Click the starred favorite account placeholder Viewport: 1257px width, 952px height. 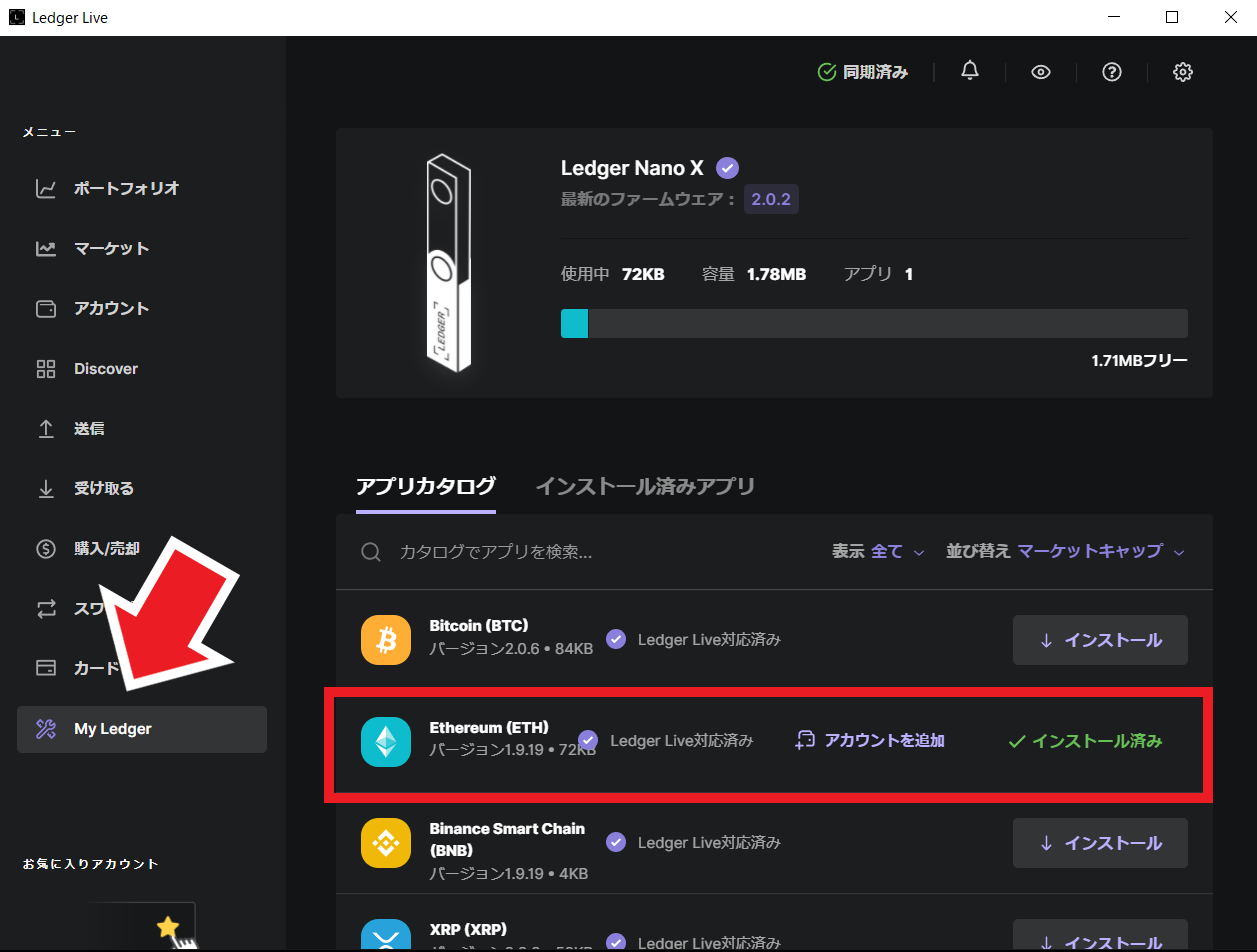tap(141, 926)
